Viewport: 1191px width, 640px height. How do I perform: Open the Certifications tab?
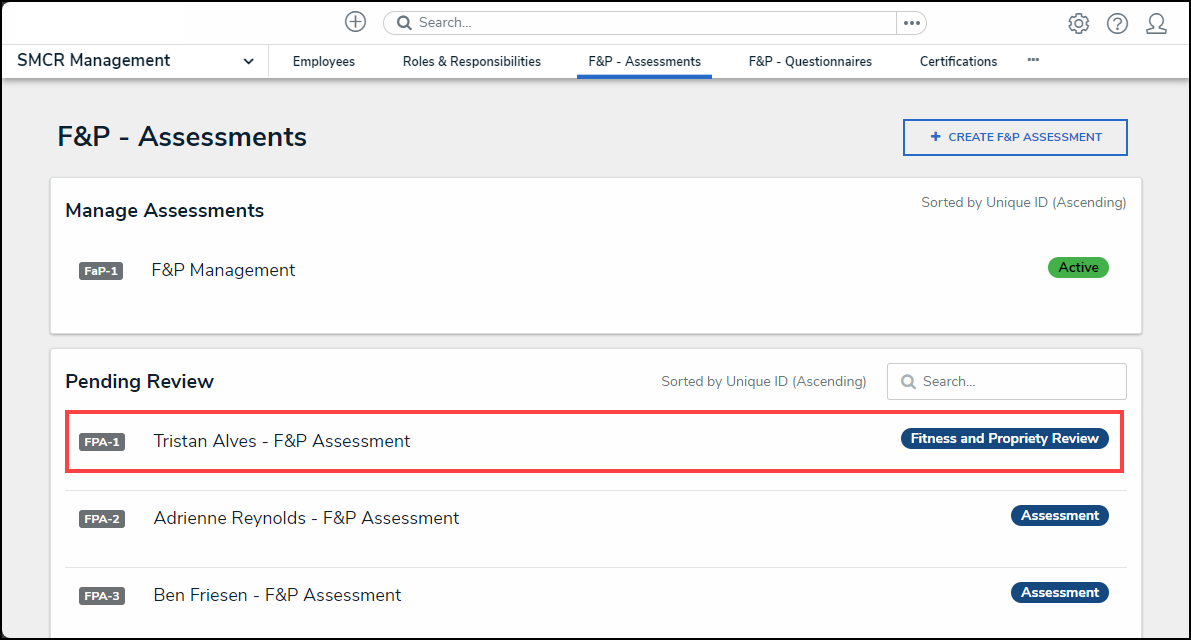point(958,61)
